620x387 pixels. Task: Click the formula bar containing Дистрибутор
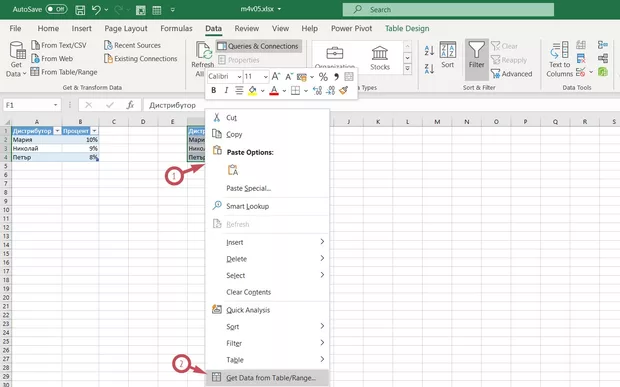pyautogui.click(x=382, y=105)
